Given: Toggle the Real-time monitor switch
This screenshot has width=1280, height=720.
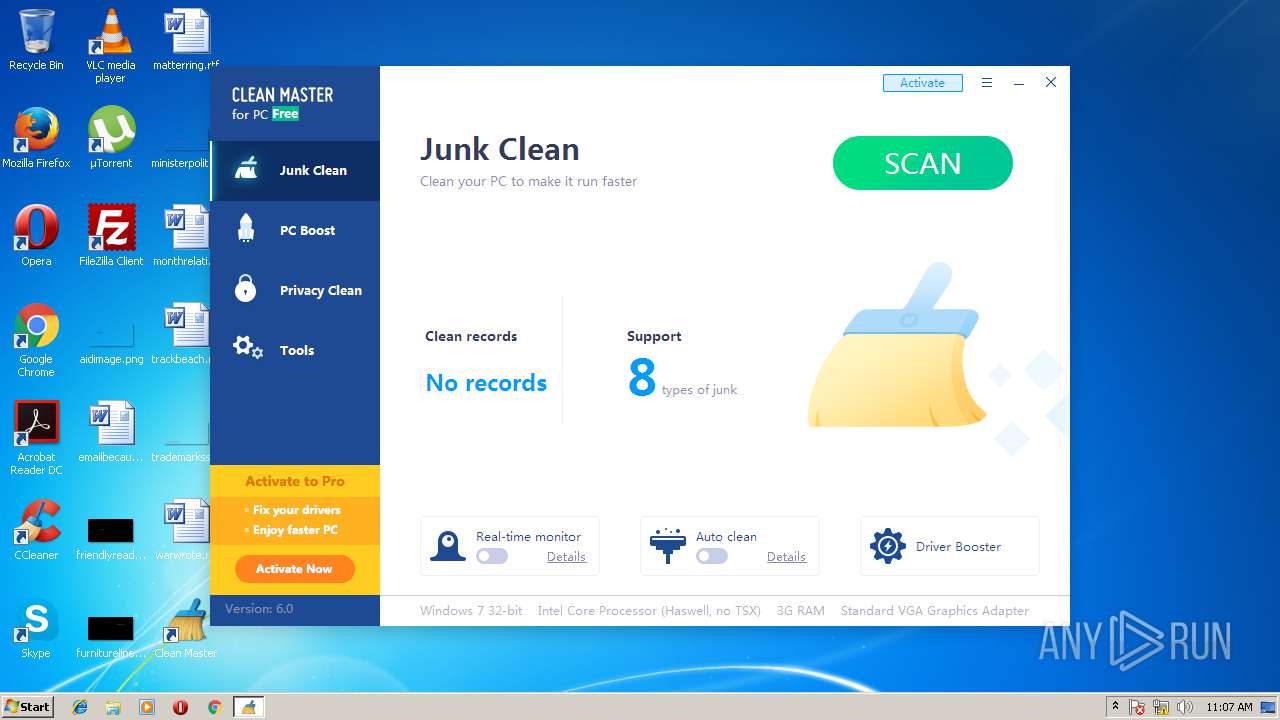Looking at the screenshot, I should coord(492,556).
